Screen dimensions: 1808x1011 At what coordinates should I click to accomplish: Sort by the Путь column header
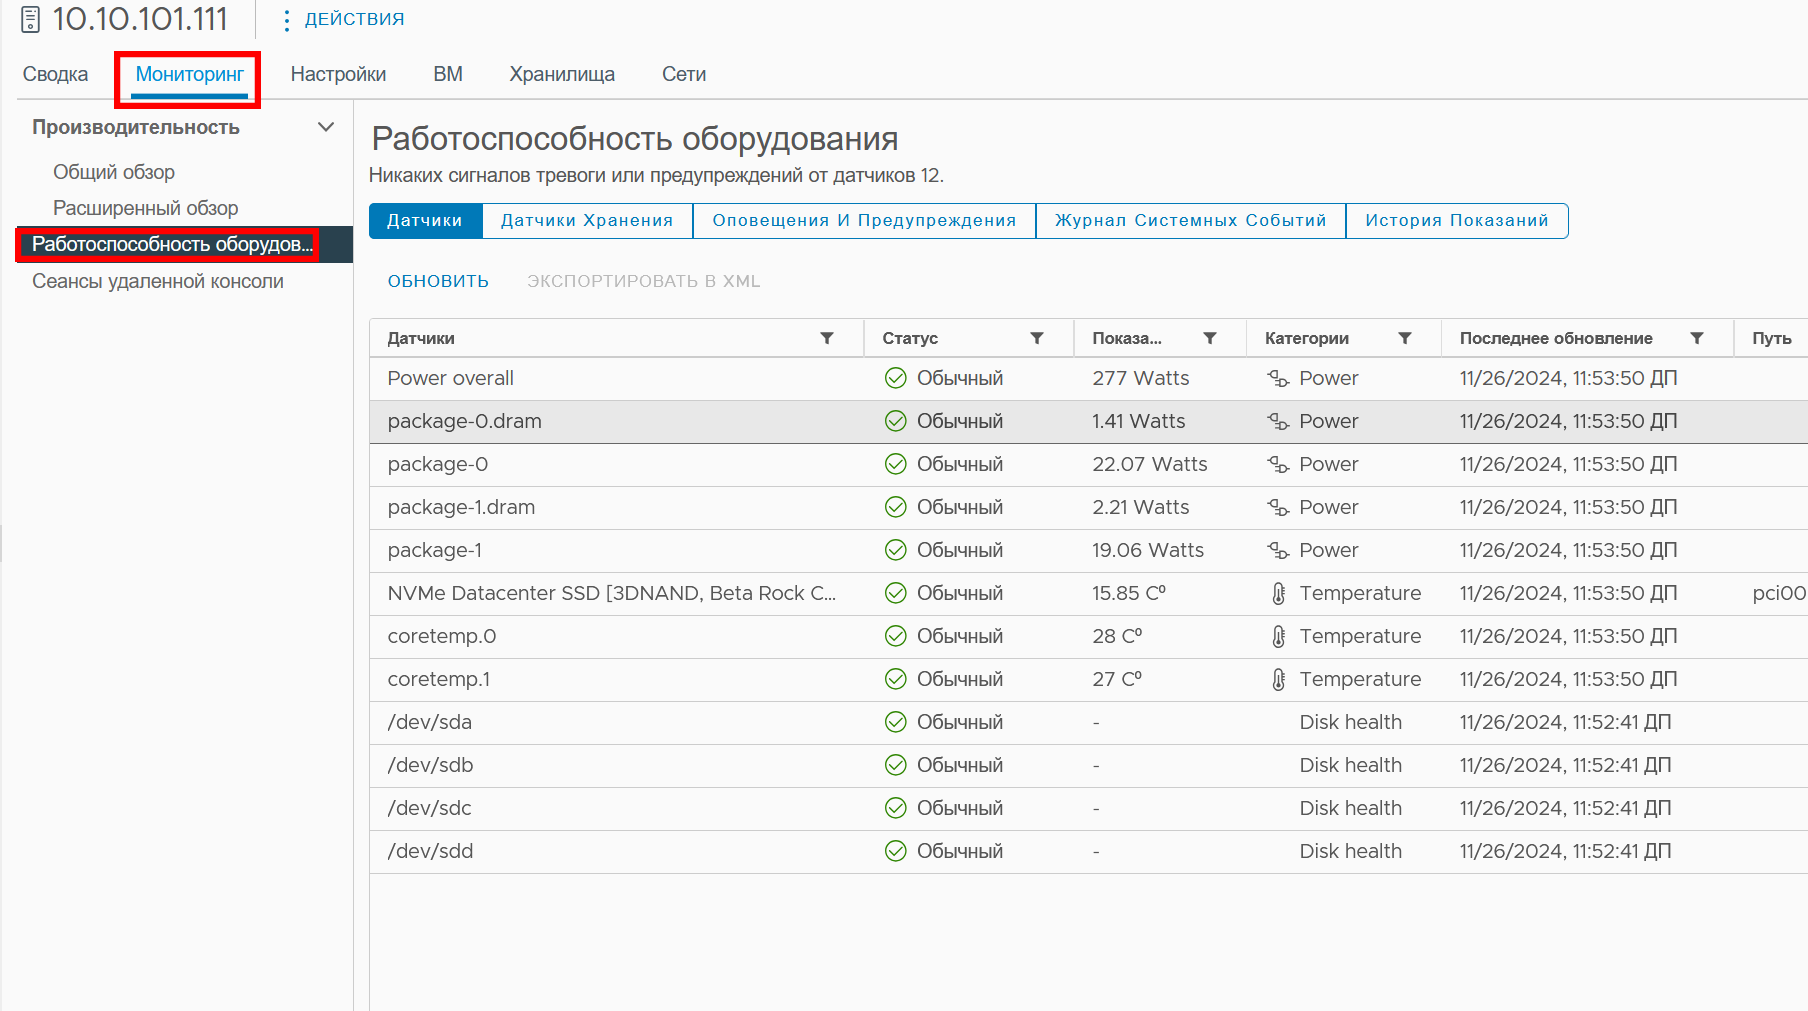1771,338
